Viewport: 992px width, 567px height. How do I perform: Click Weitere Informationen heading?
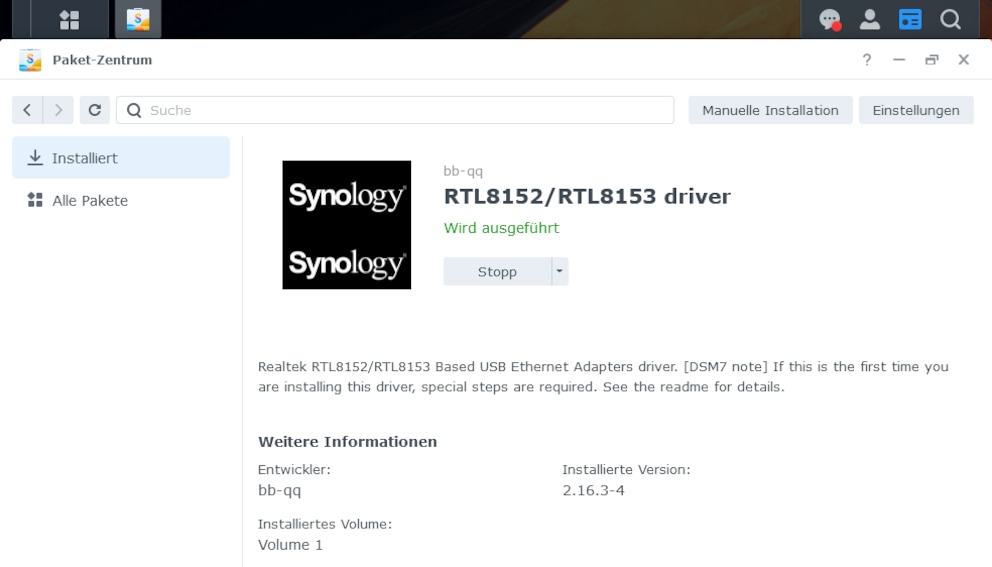click(347, 442)
